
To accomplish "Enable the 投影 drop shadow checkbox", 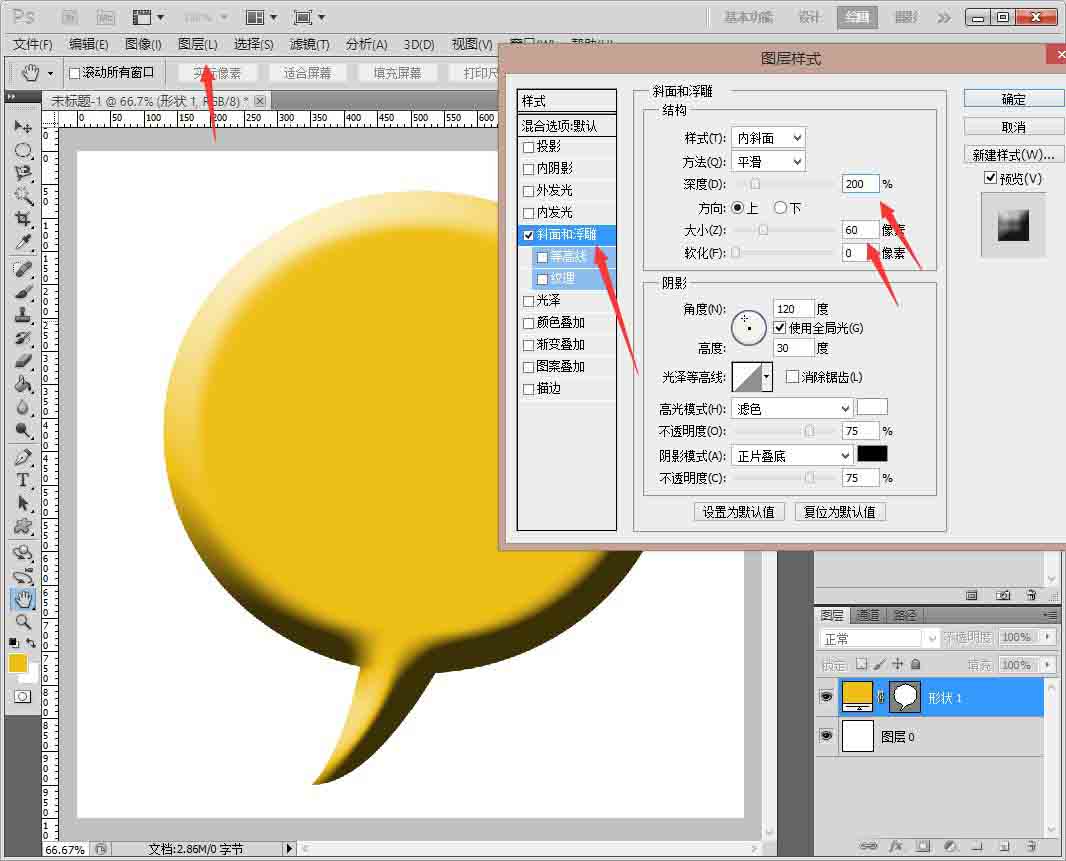I will 528,147.
